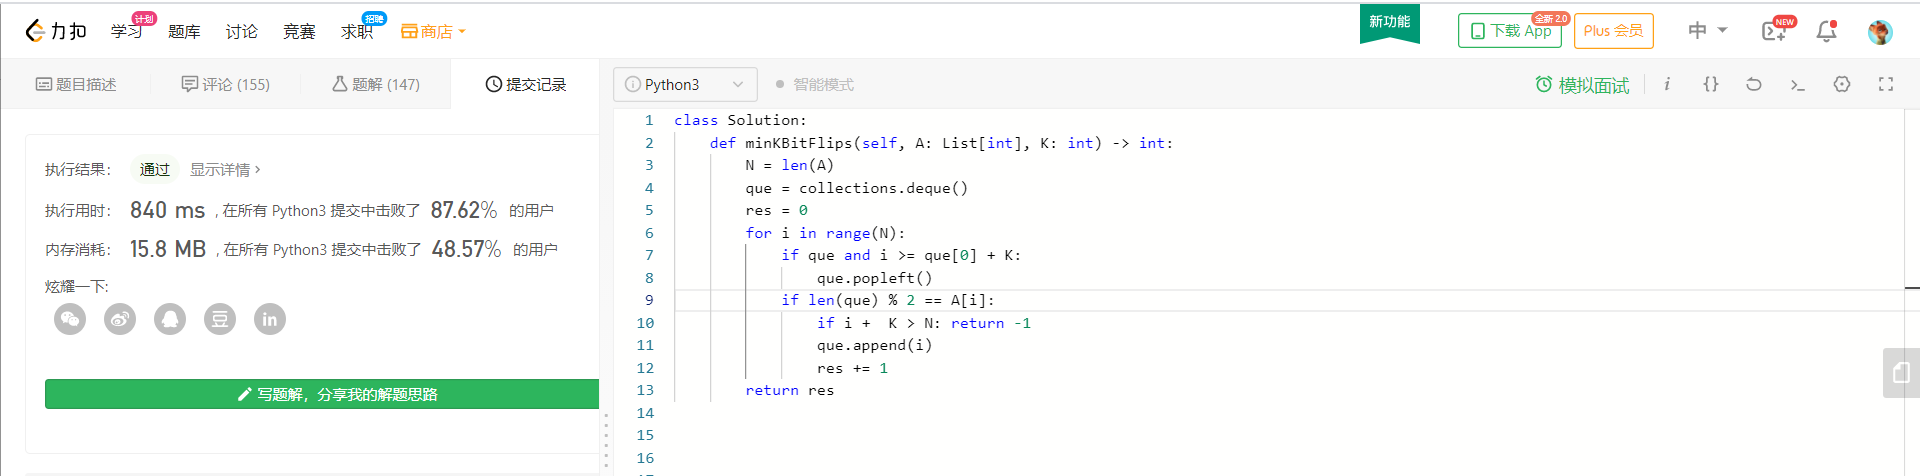Click the 下载 App button
Screen dimensions: 1920x476
(1510, 31)
